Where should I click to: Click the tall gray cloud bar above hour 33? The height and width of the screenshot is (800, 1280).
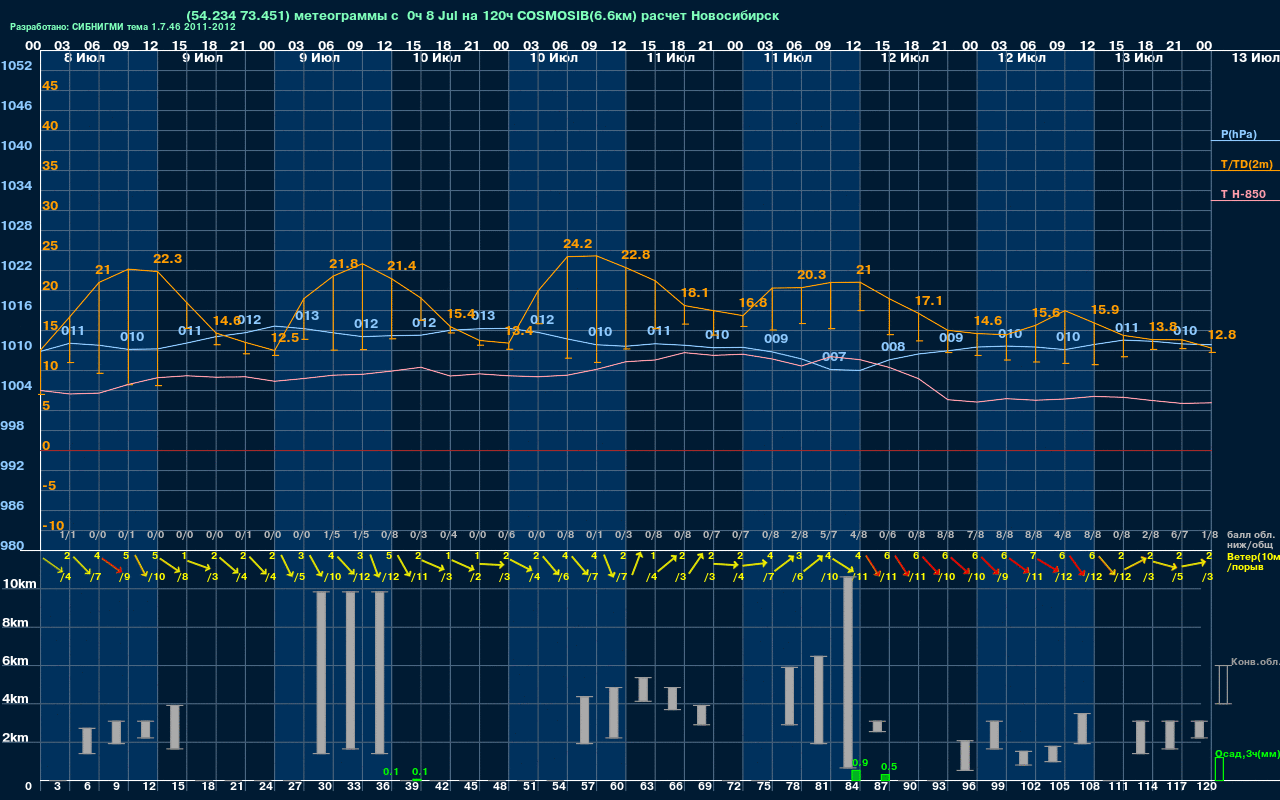coord(351,670)
